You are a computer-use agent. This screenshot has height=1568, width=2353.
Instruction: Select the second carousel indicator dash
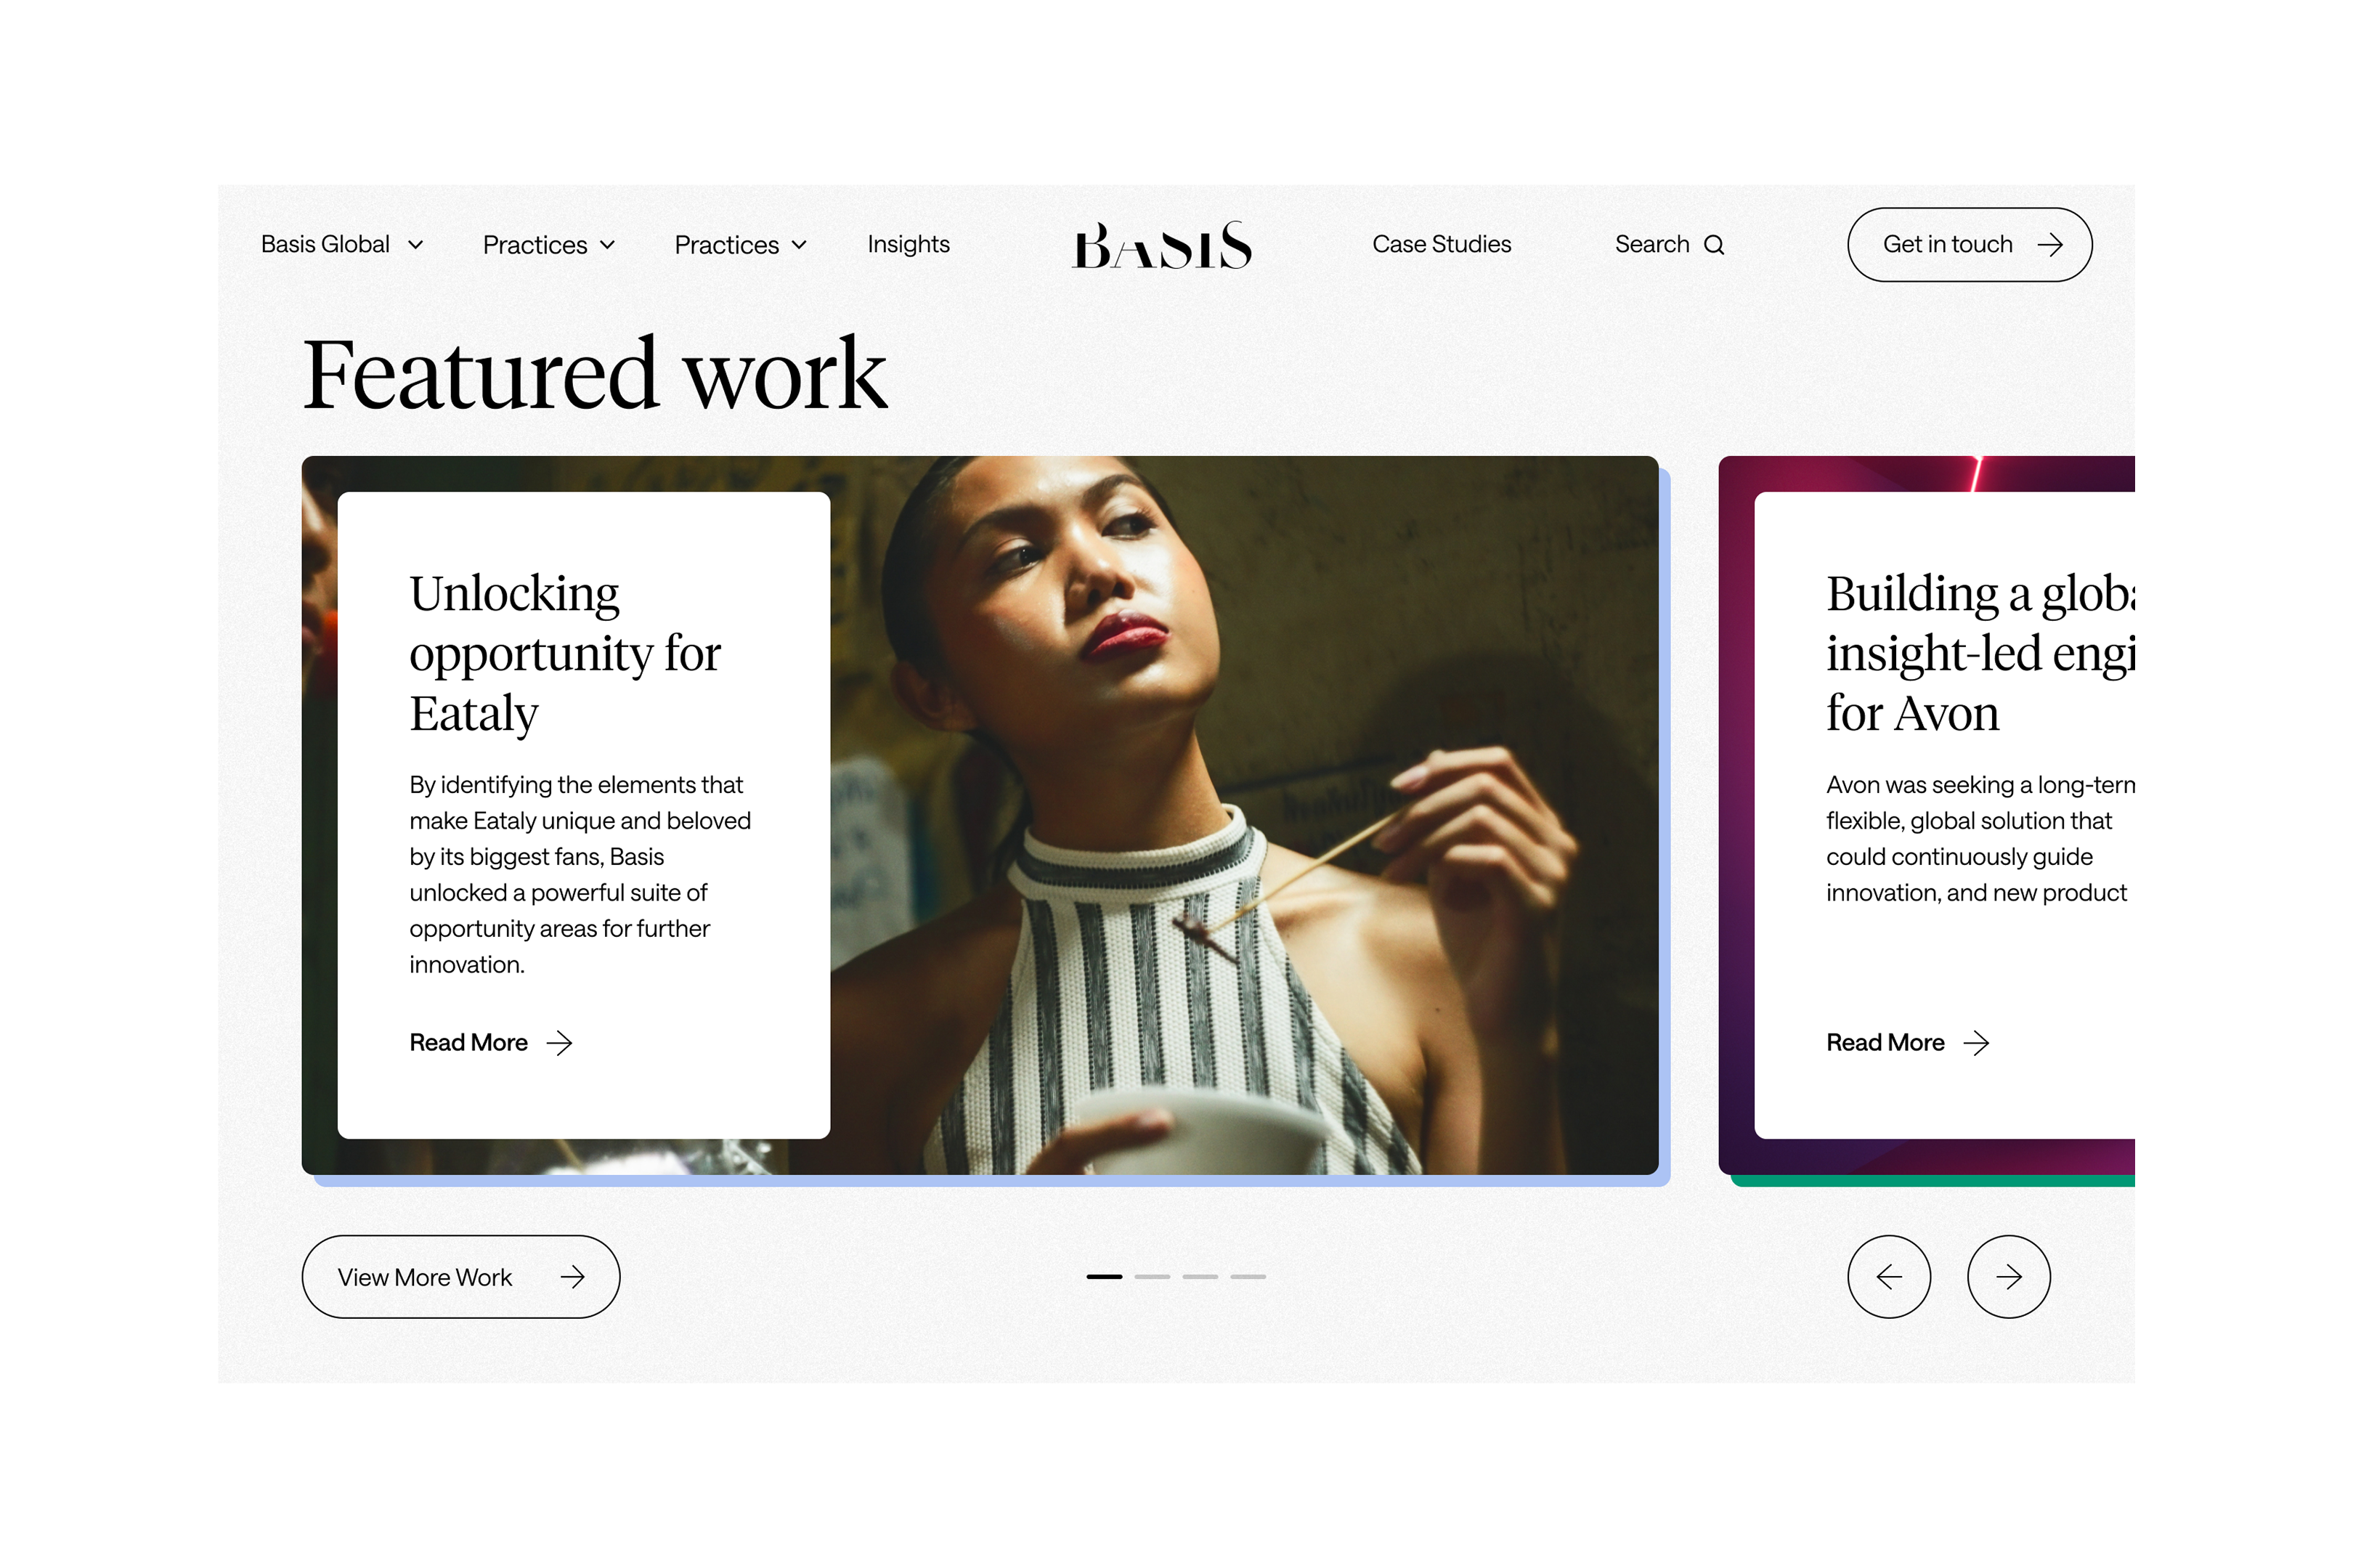pos(1152,1277)
